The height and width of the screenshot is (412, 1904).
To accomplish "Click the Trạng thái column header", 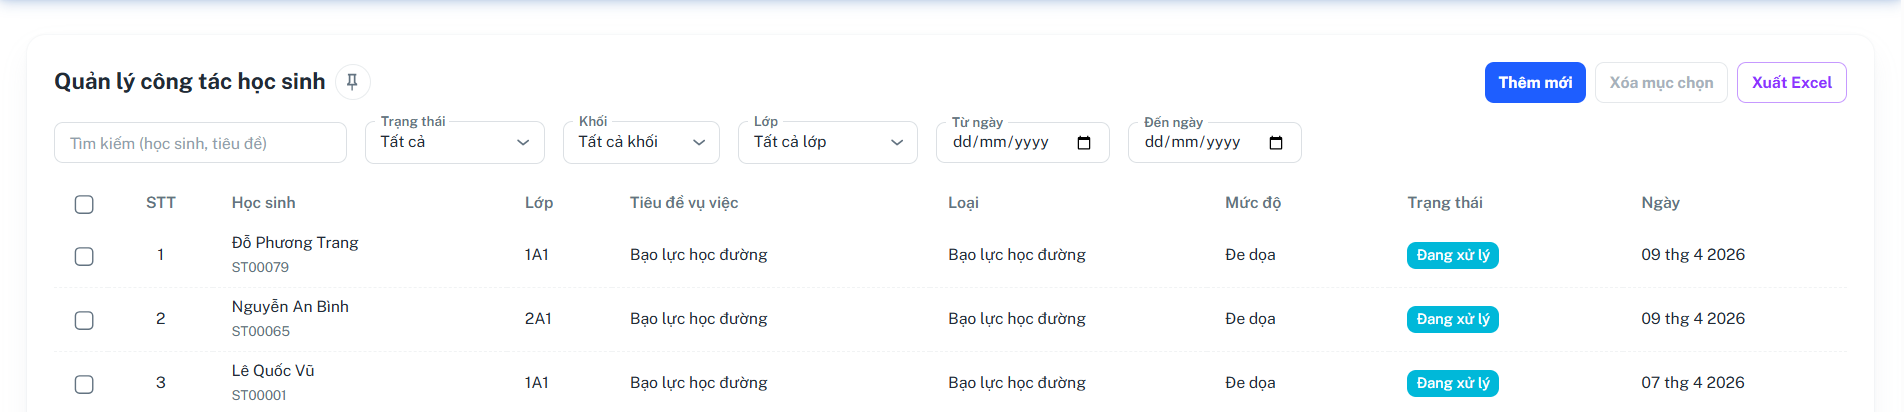I will coord(1445,203).
